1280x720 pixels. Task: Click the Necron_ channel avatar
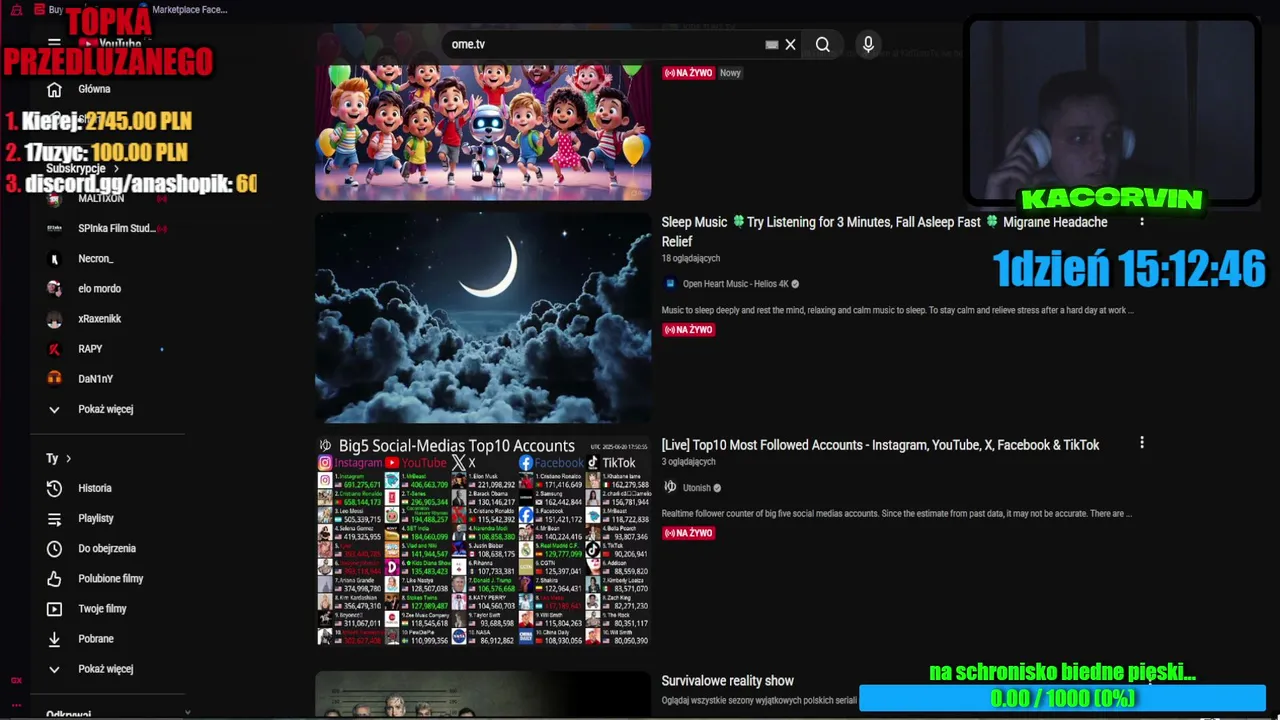(x=54, y=259)
